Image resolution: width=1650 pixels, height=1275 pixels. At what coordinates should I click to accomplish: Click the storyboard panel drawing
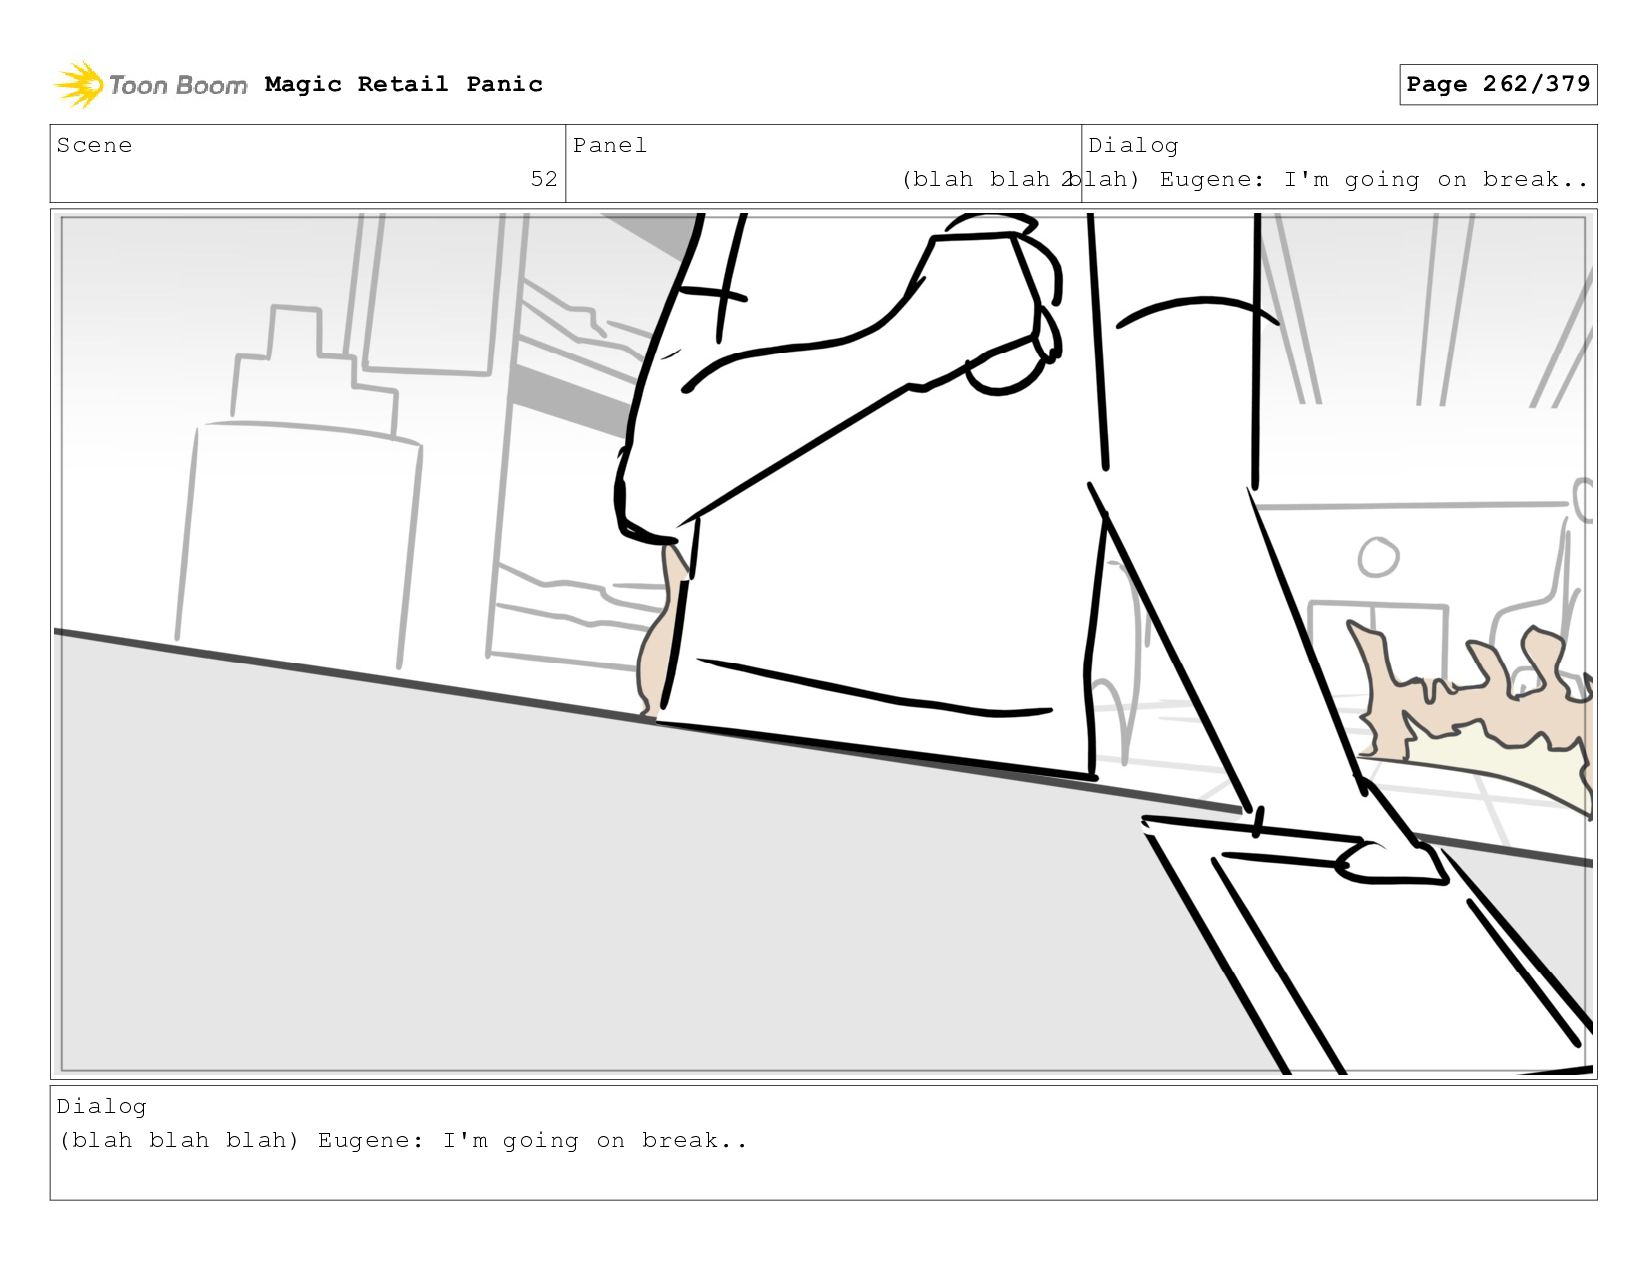[x=824, y=644]
